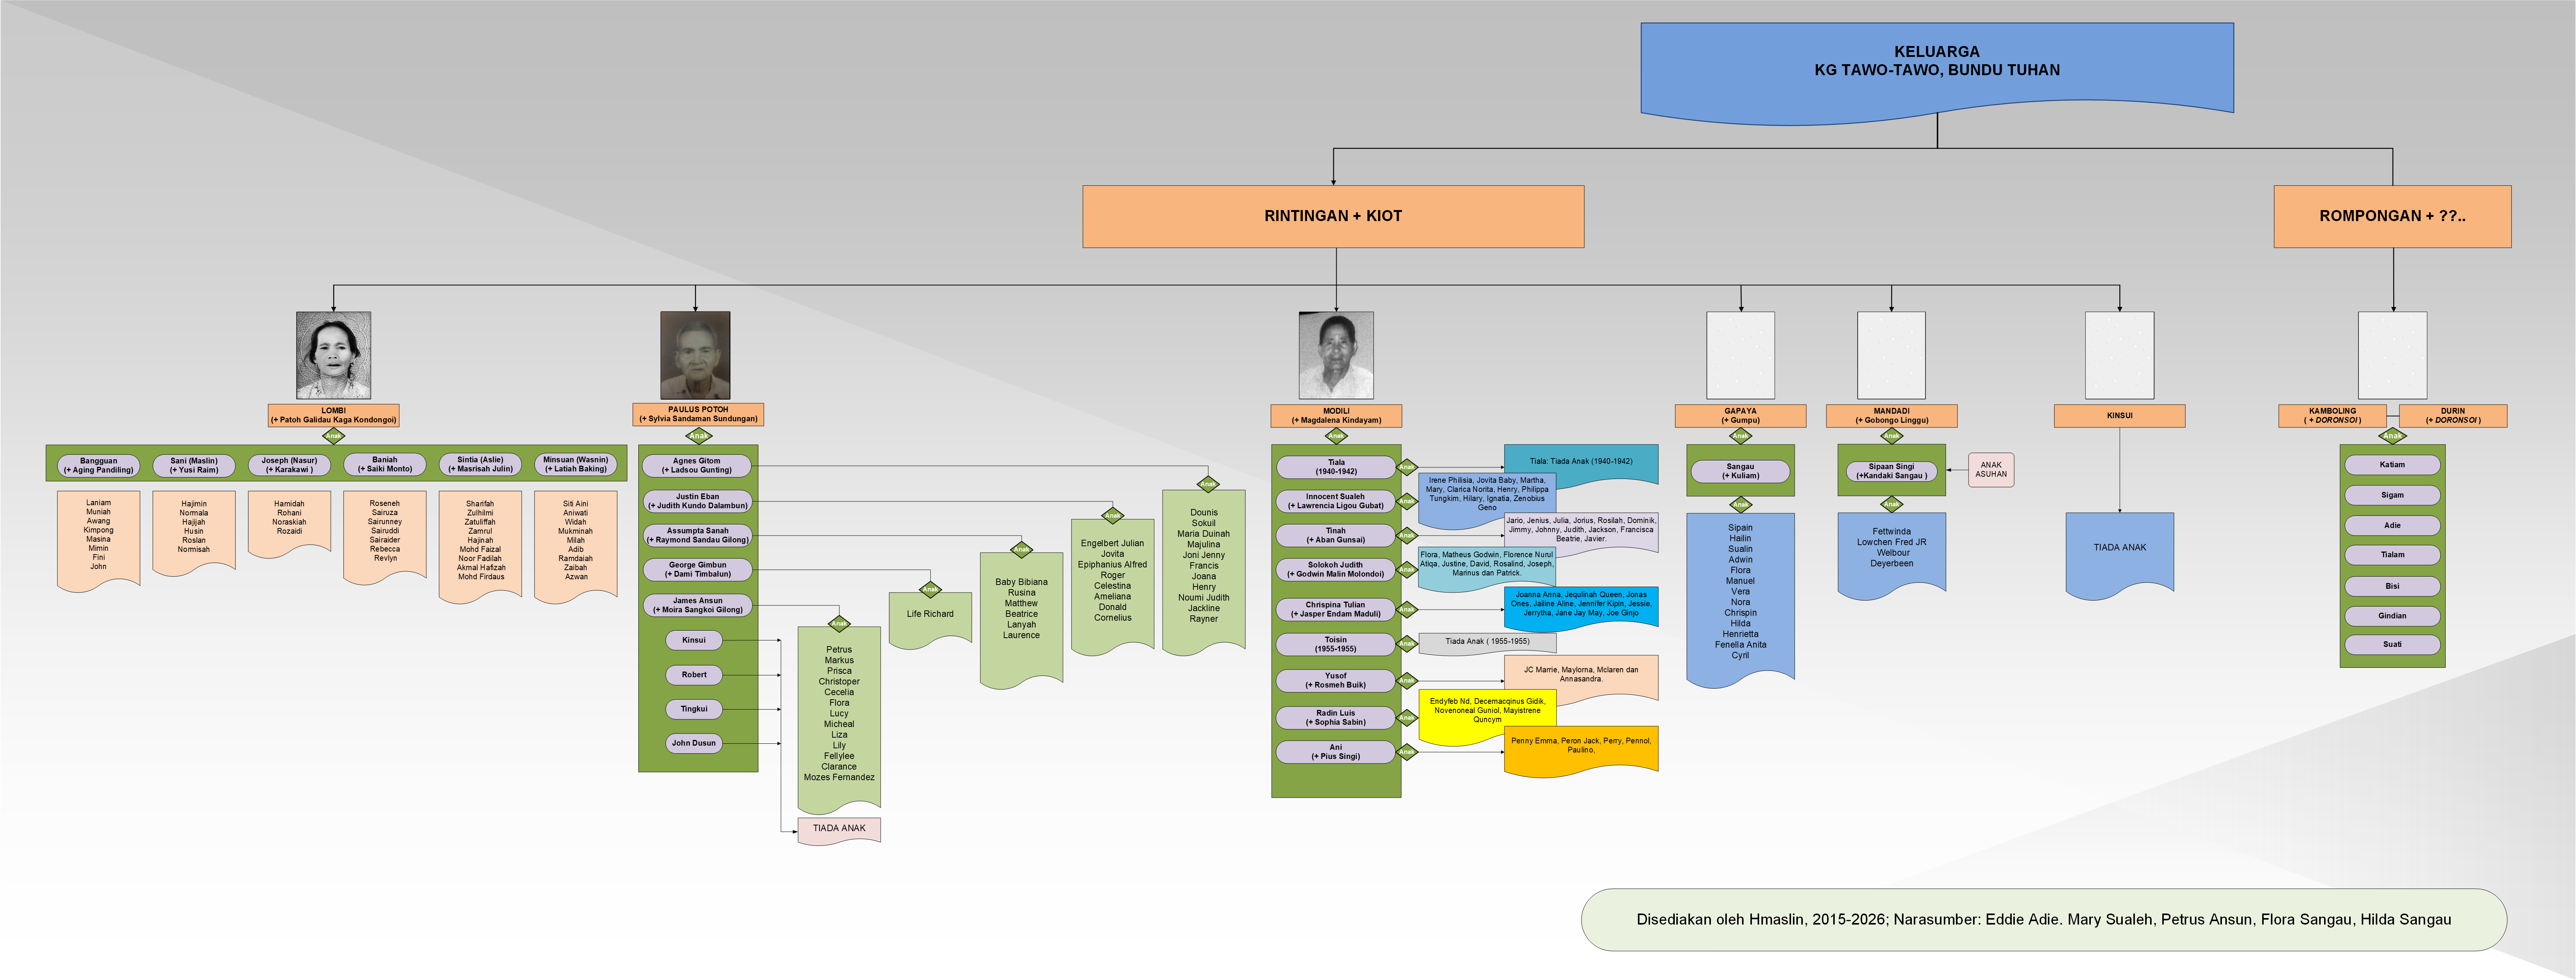
Task: Click the MODILI name label
Action: click(1336, 415)
